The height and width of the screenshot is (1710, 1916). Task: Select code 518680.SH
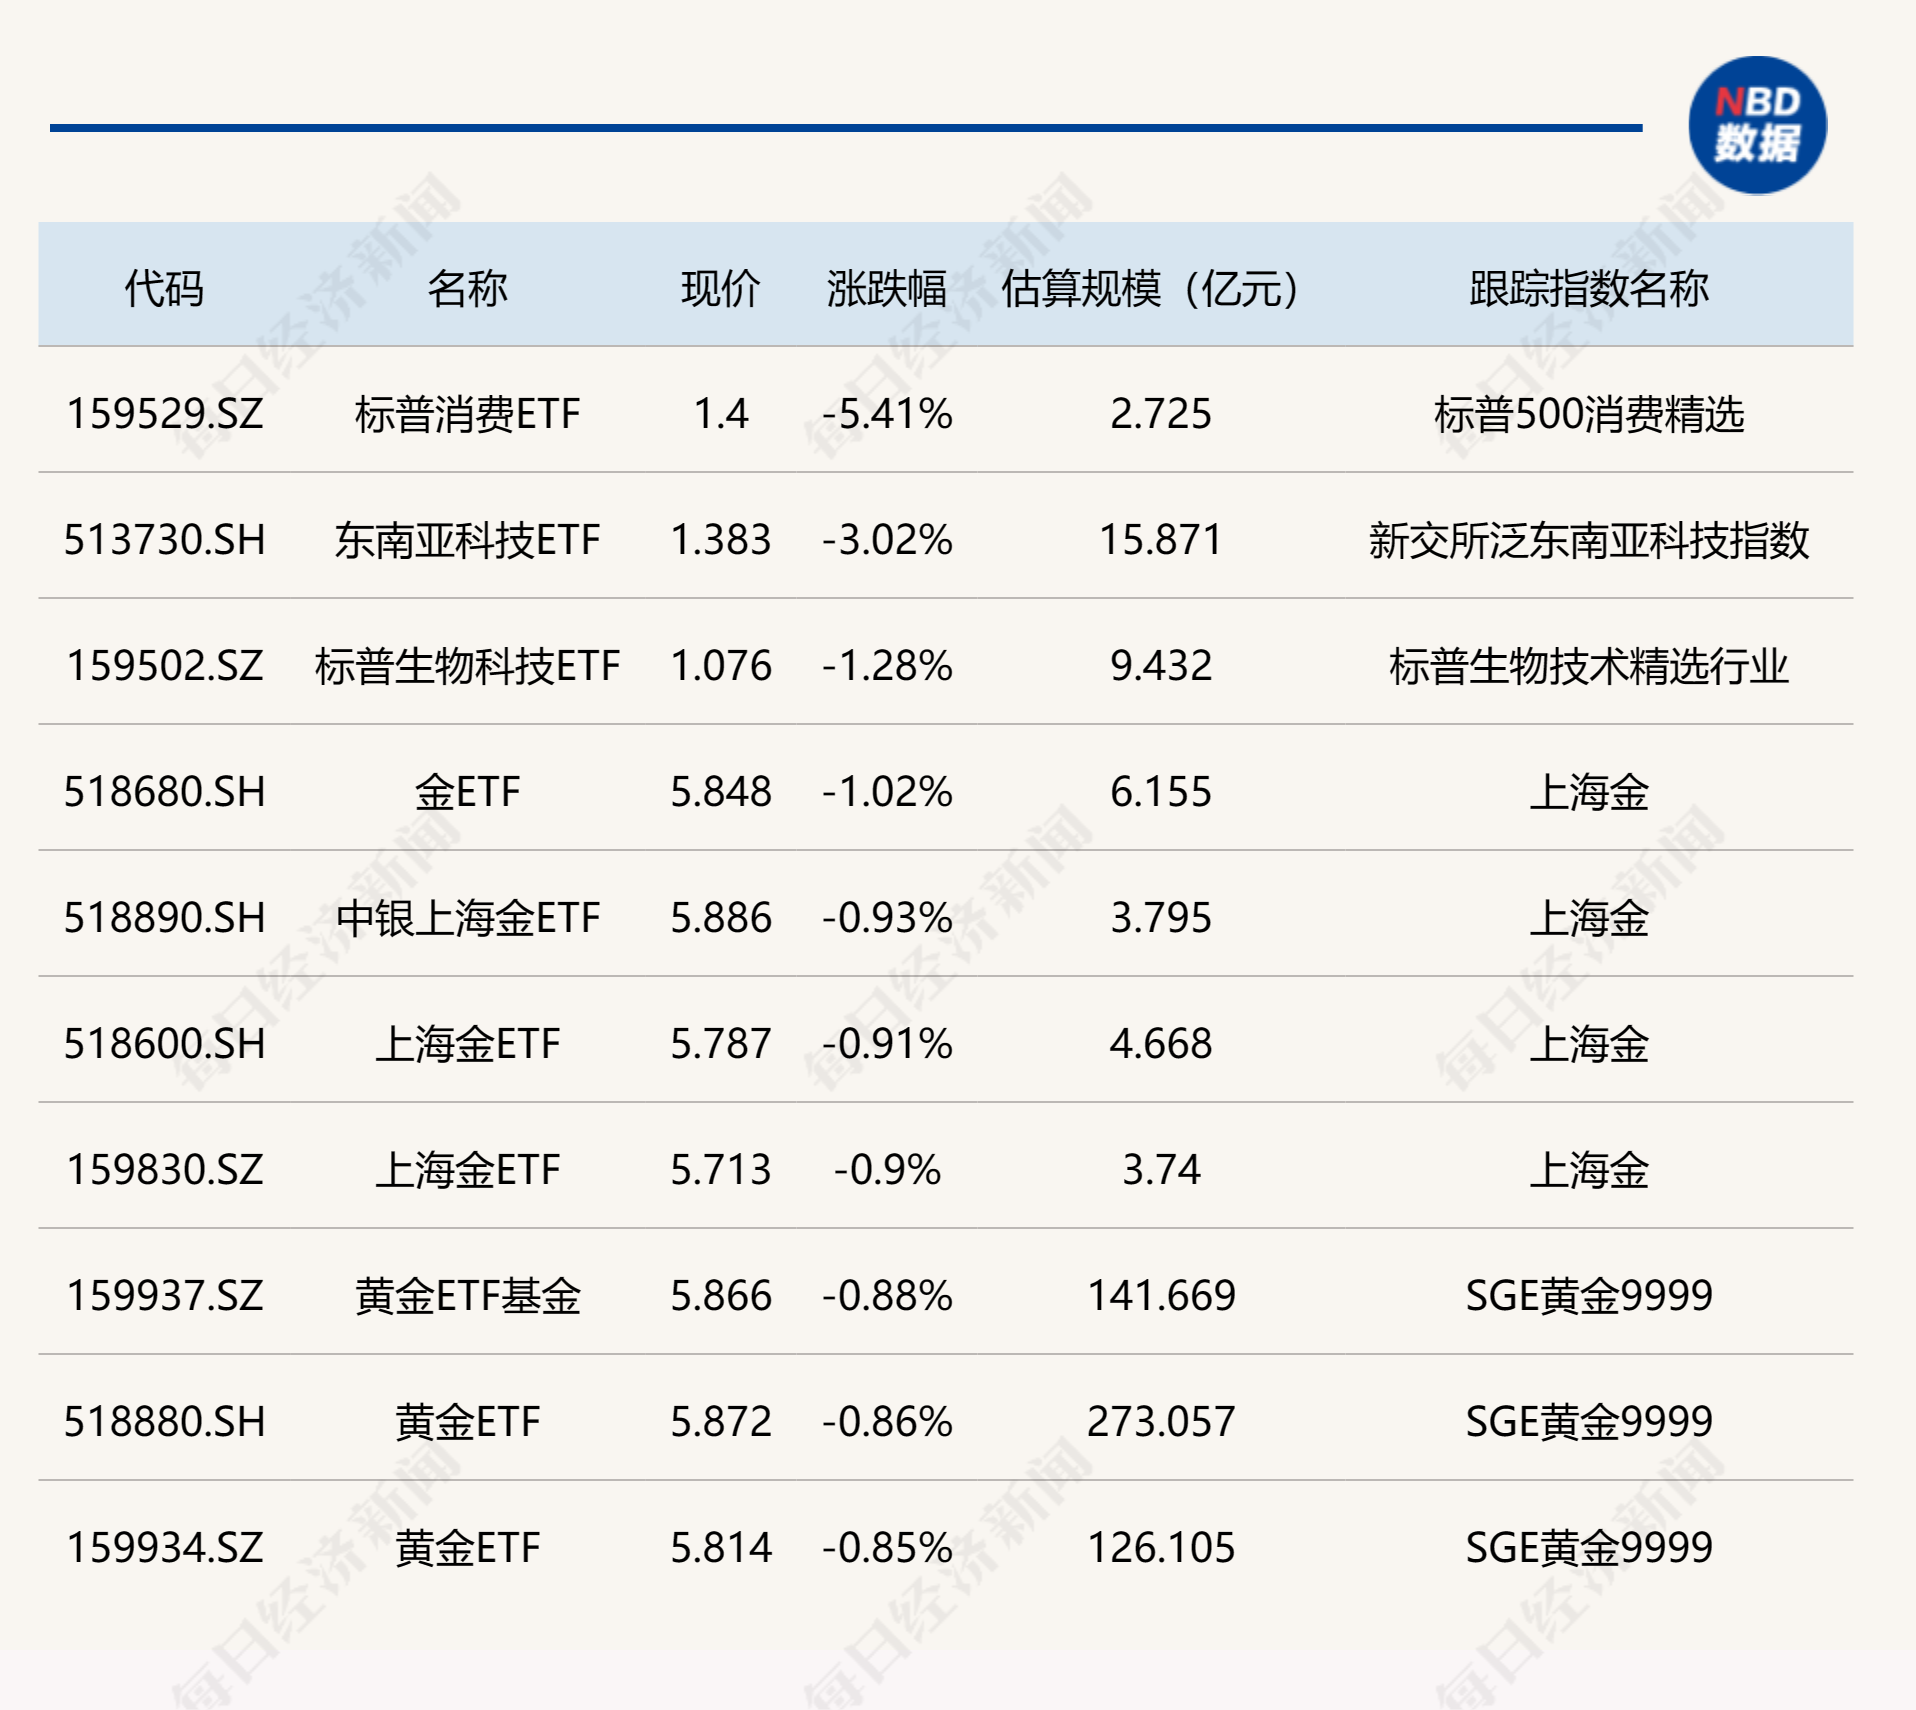coord(164,792)
